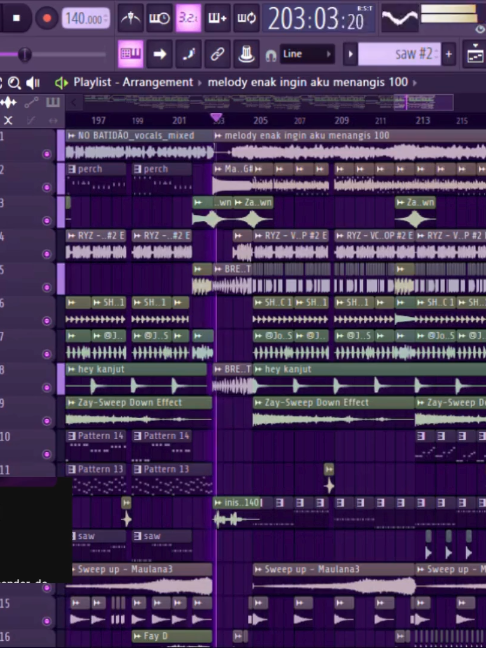Toggle the metronome icon
Viewport: 486px width, 648px height.
click(x=130, y=18)
